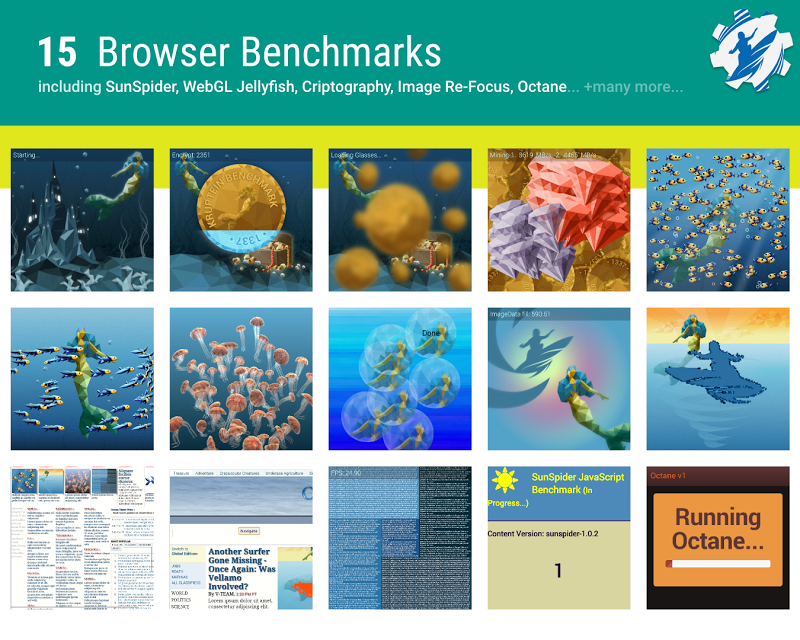Click the 'Encrypt: 2351' status label

tap(191, 155)
